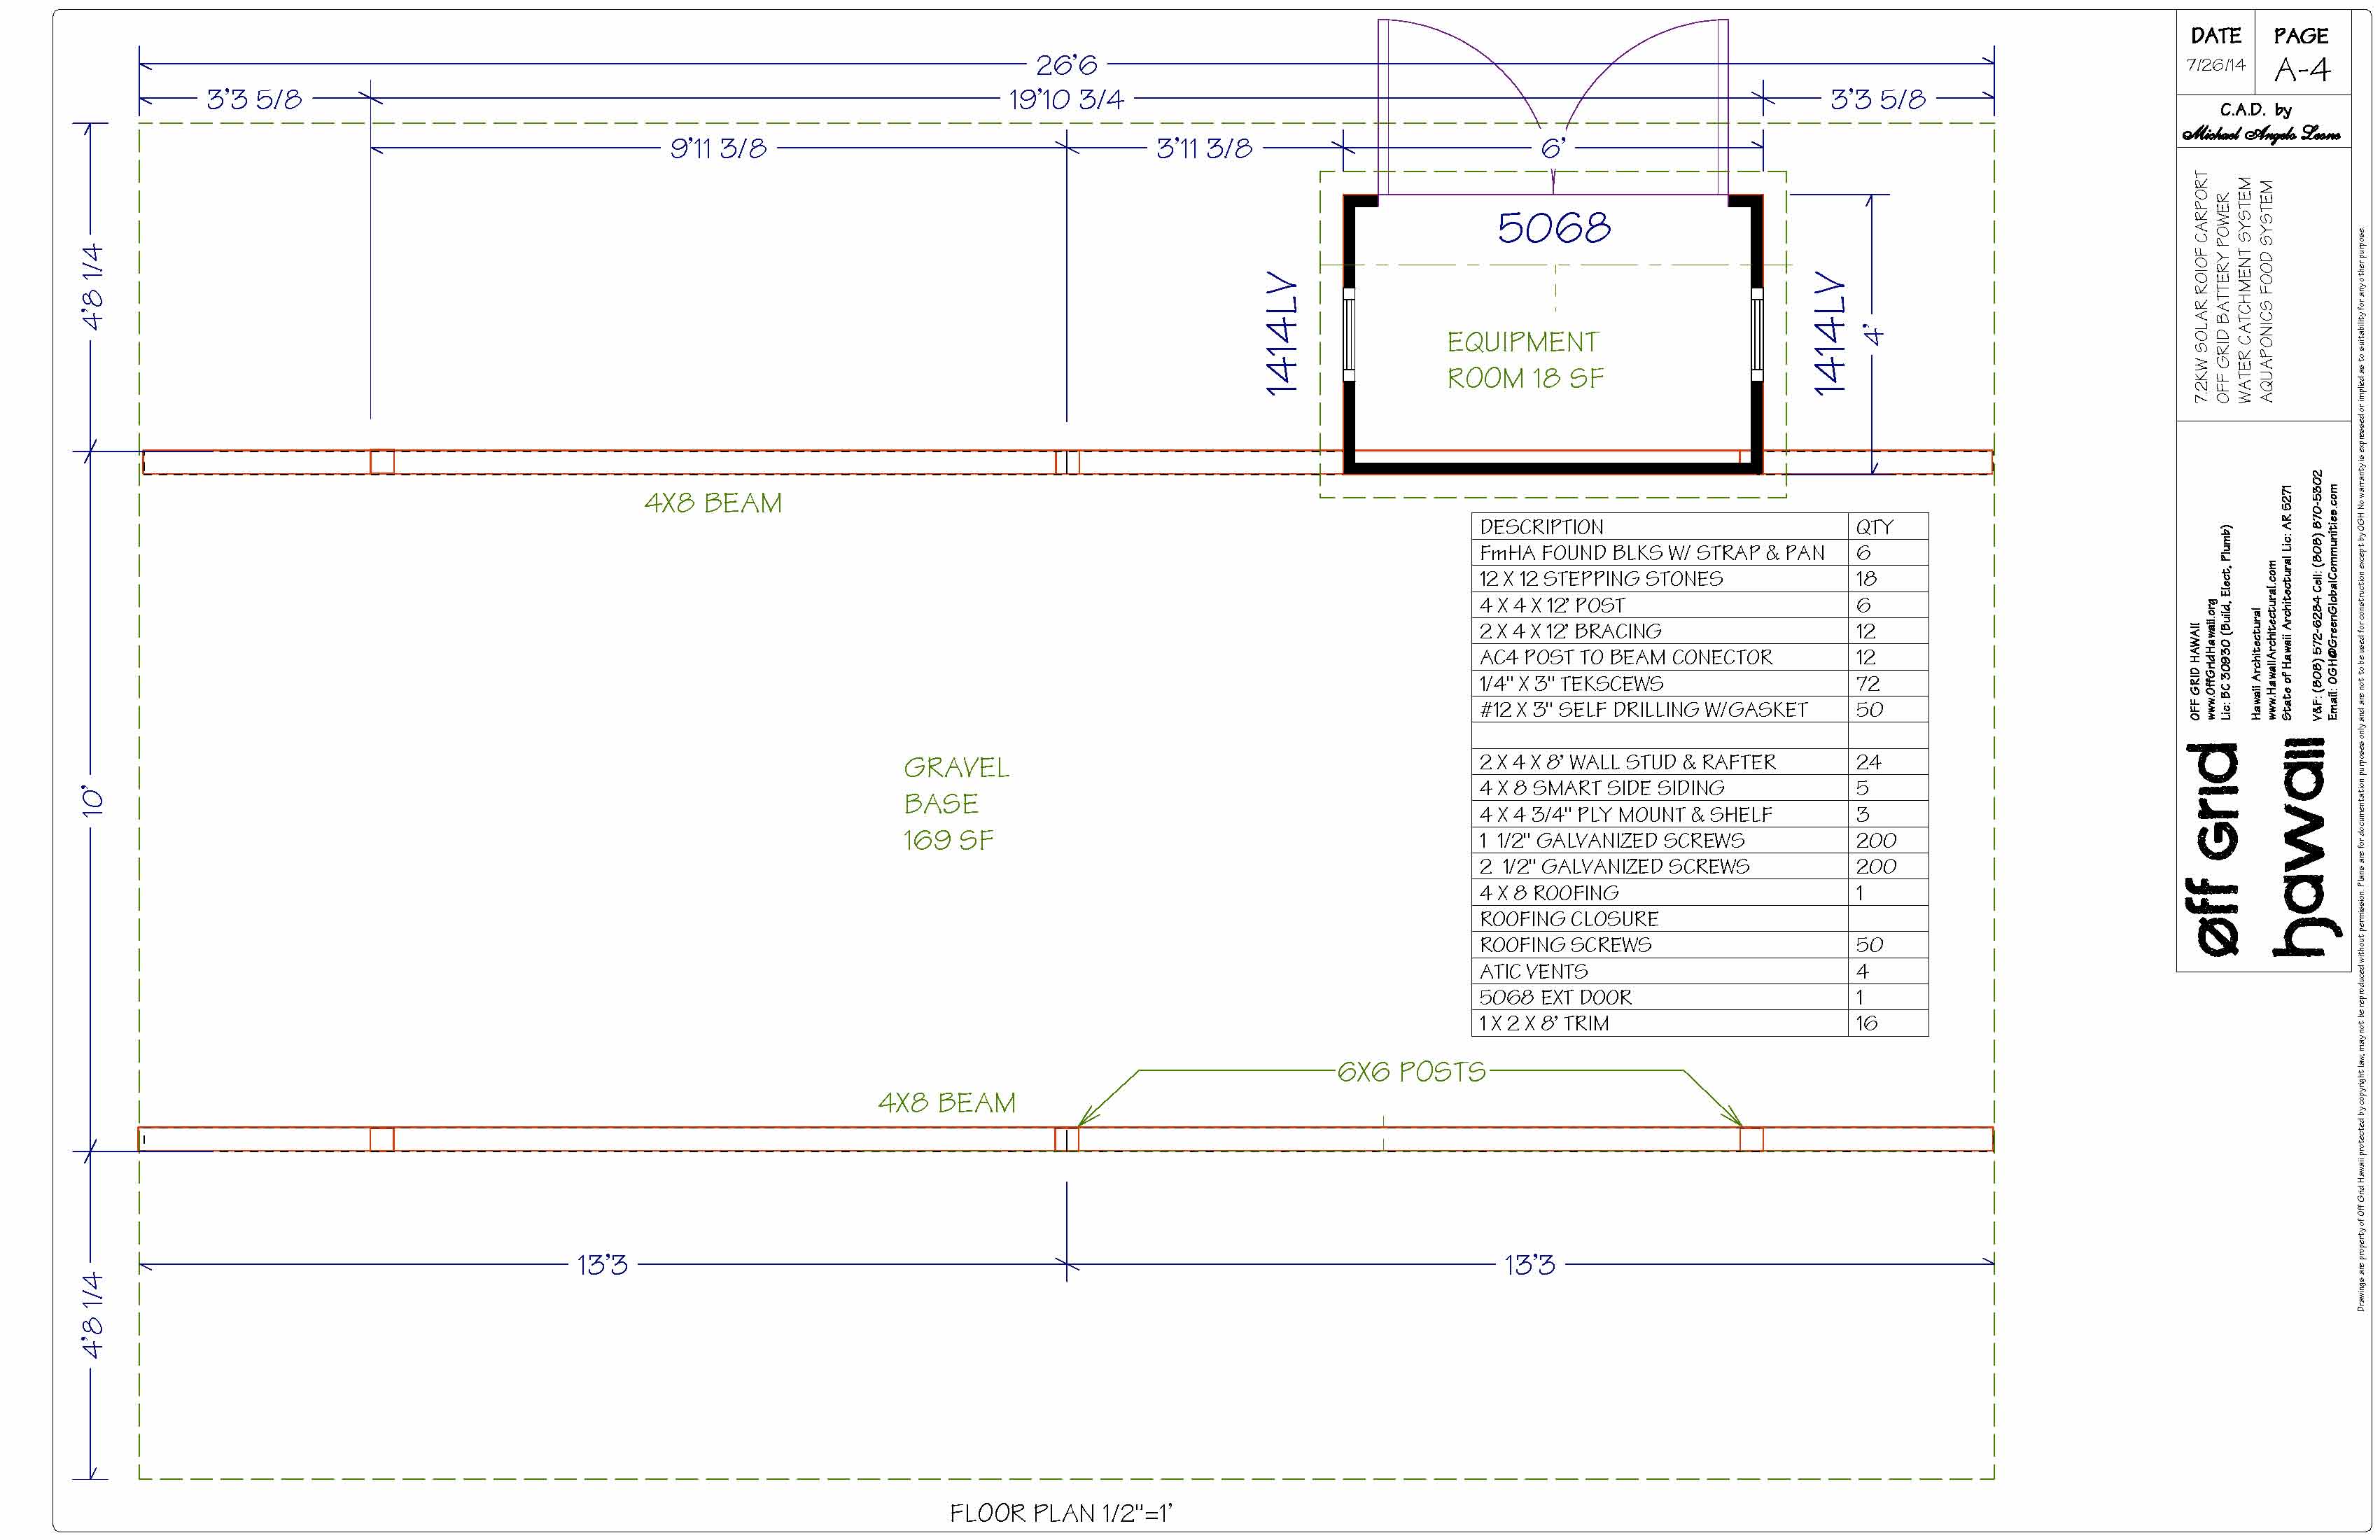
Task: Select the ROOFING SCREWS row
Action: tap(1699, 945)
